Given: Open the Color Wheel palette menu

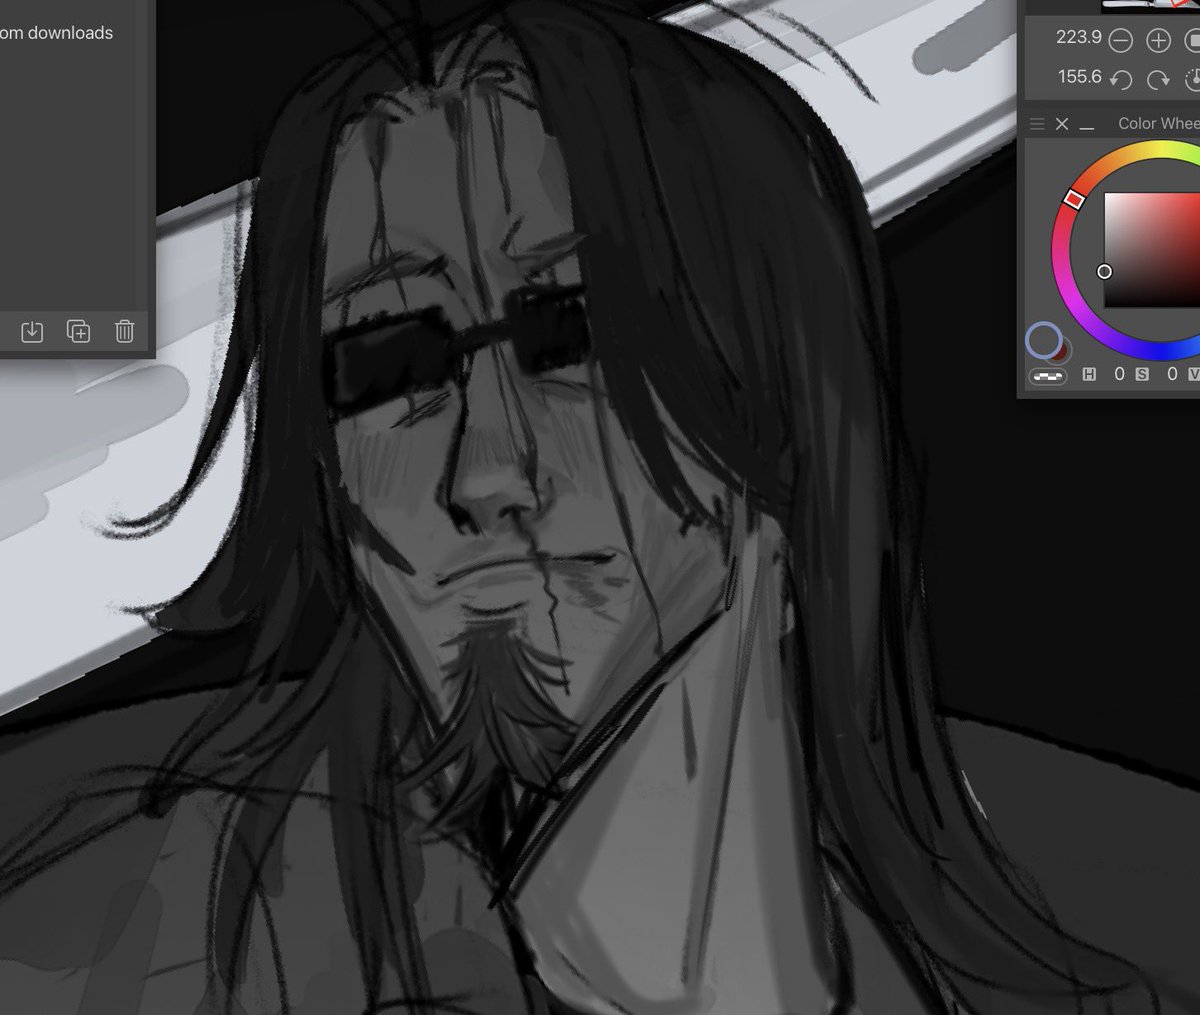Looking at the screenshot, I should point(1037,123).
